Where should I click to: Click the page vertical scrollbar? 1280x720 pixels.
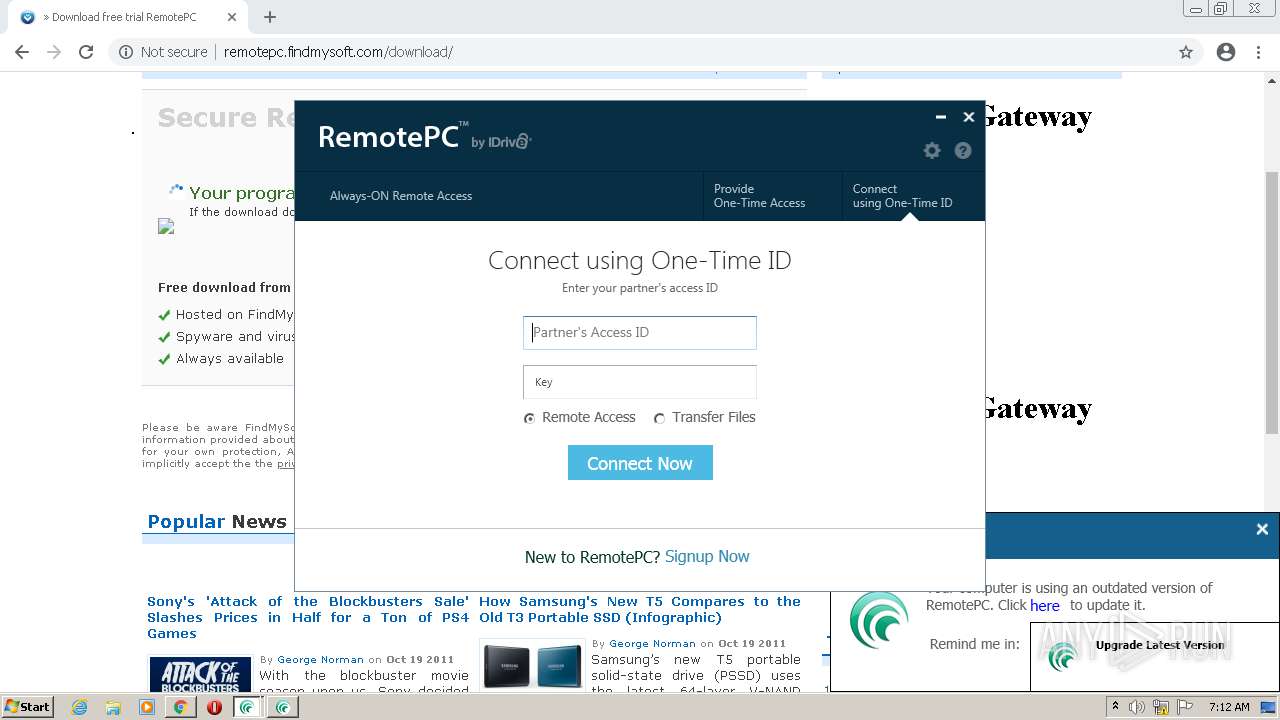tap(1272, 303)
